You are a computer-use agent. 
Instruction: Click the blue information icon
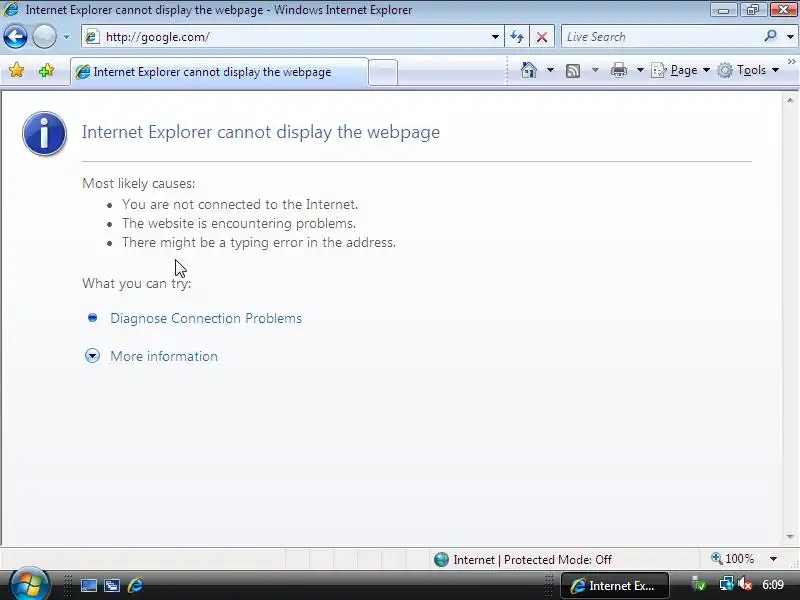tap(44, 133)
